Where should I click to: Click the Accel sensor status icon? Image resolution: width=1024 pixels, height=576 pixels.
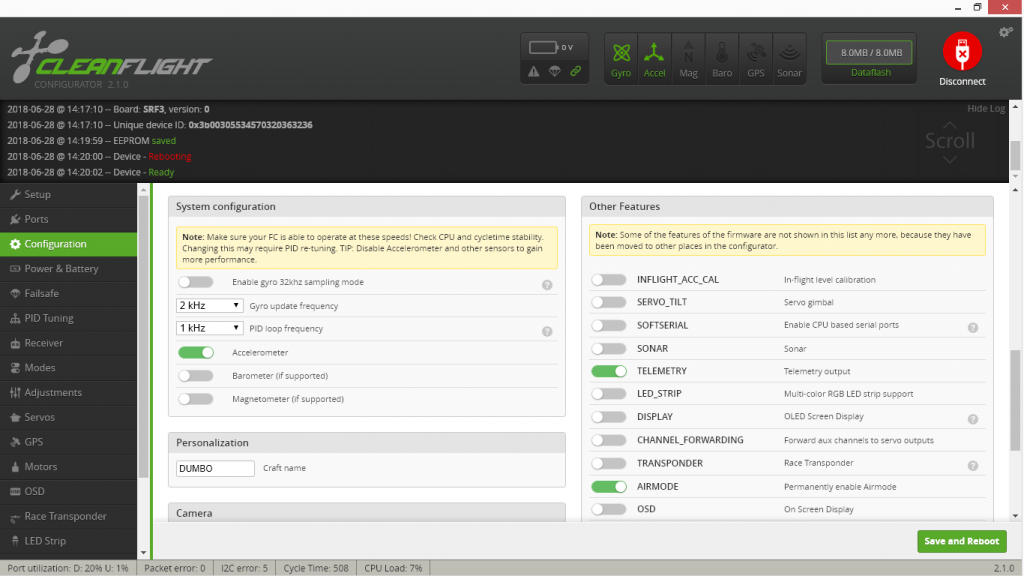(x=654, y=59)
